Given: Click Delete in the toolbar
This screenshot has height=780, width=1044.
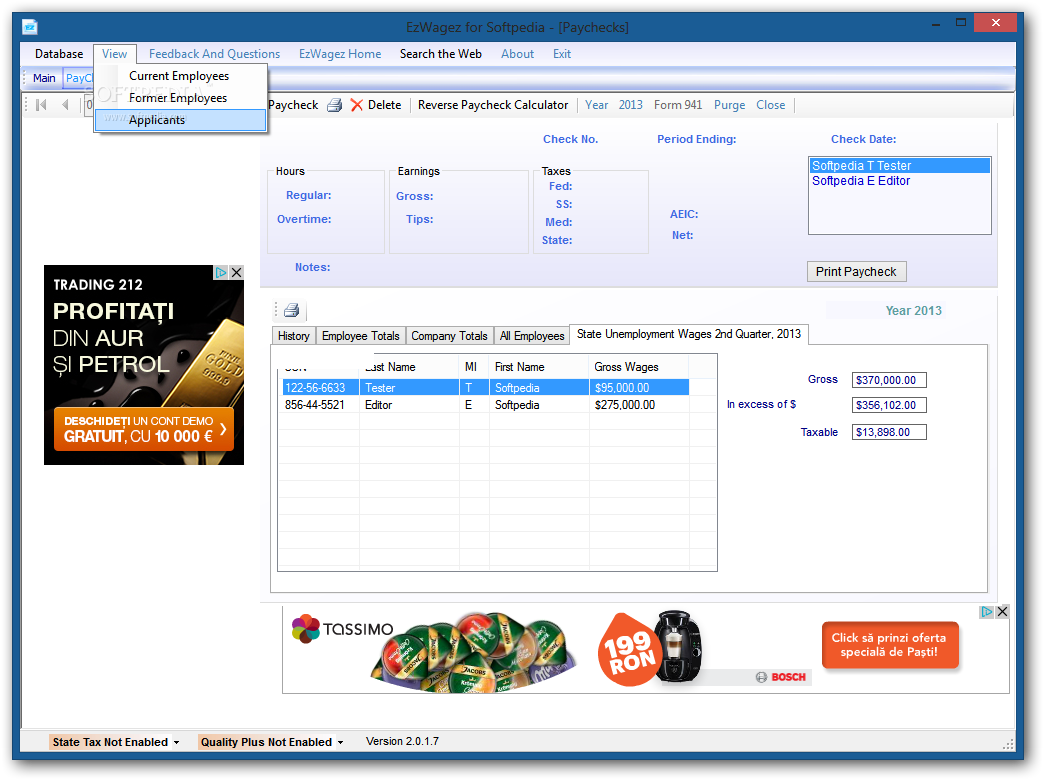Looking at the screenshot, I should pyautogui.click(x=384, y=105).
